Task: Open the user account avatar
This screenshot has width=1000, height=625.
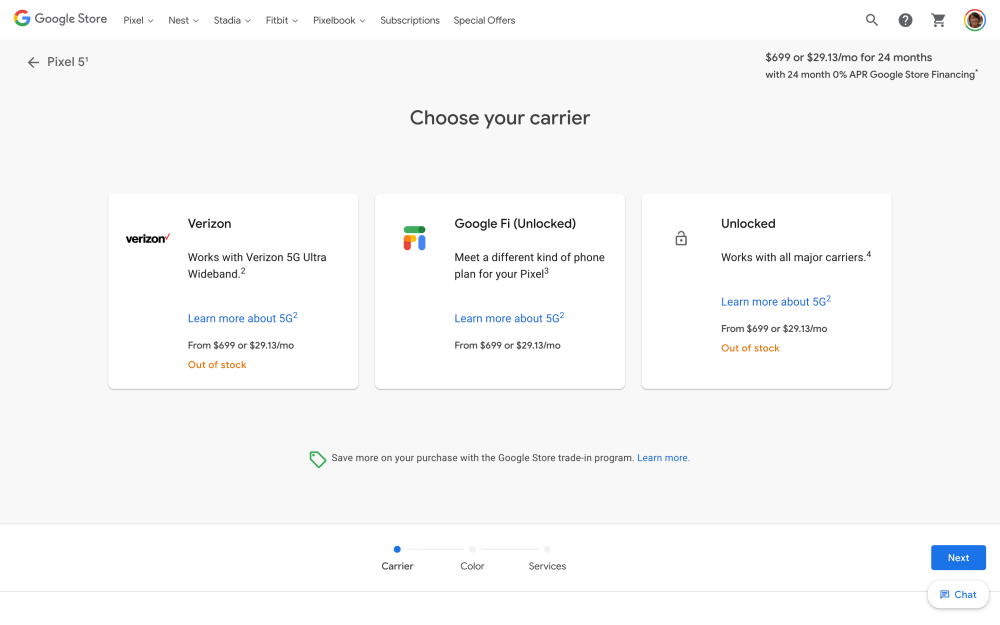Action: point(974,20)
